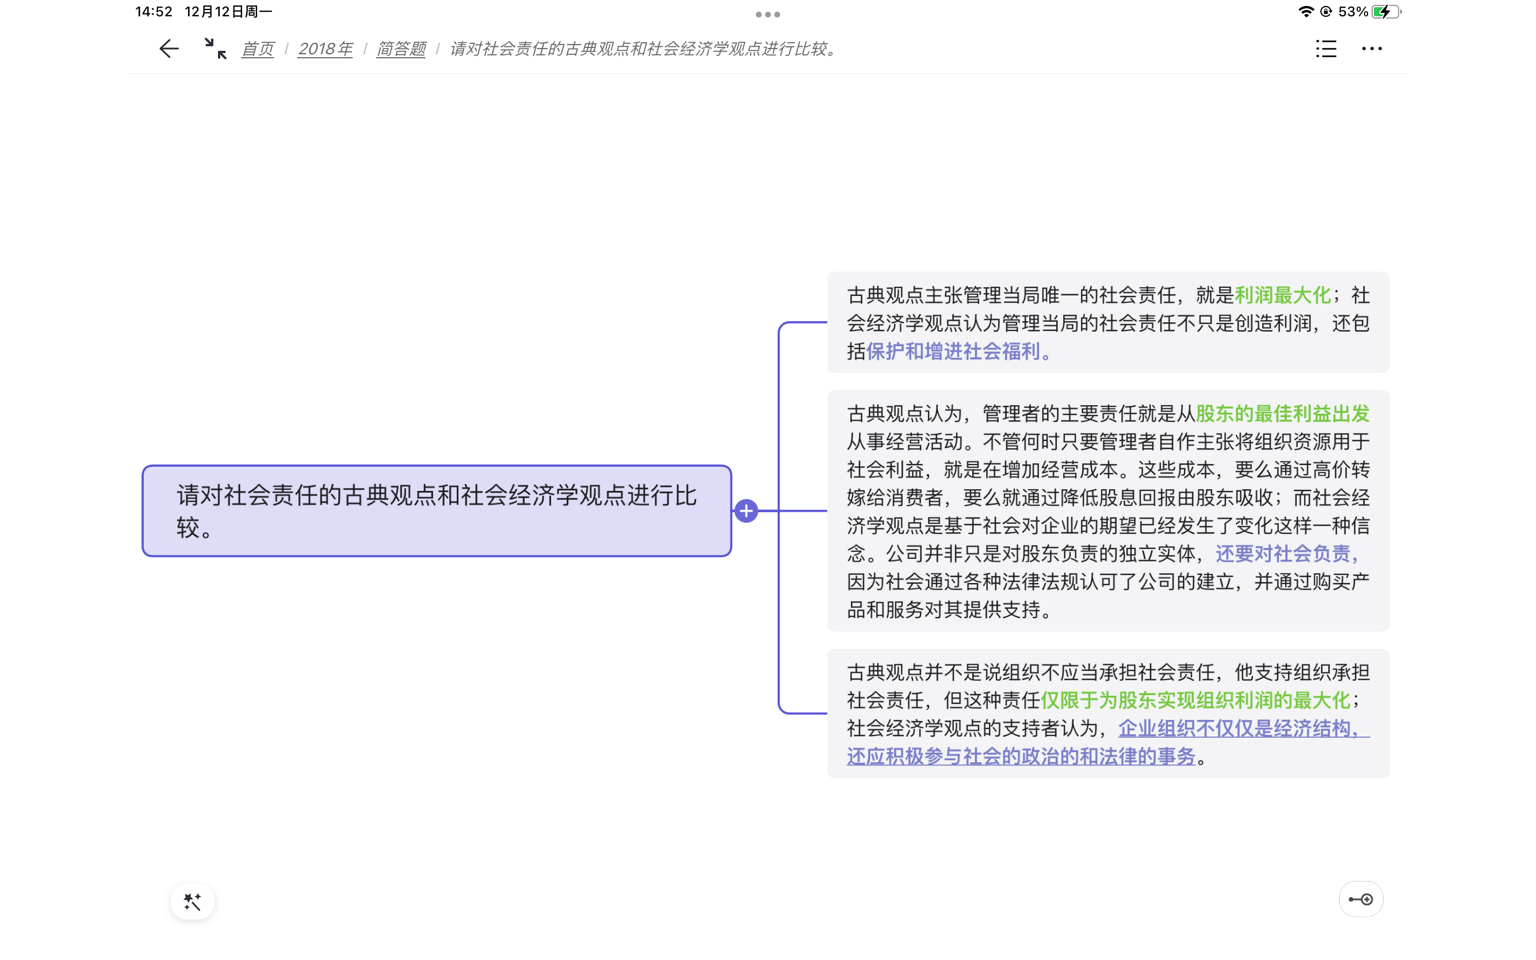Tap the three-dot handle at screen top center
Image resolution: width=1536 pixels, height=960 pixels.
[767, 14]
